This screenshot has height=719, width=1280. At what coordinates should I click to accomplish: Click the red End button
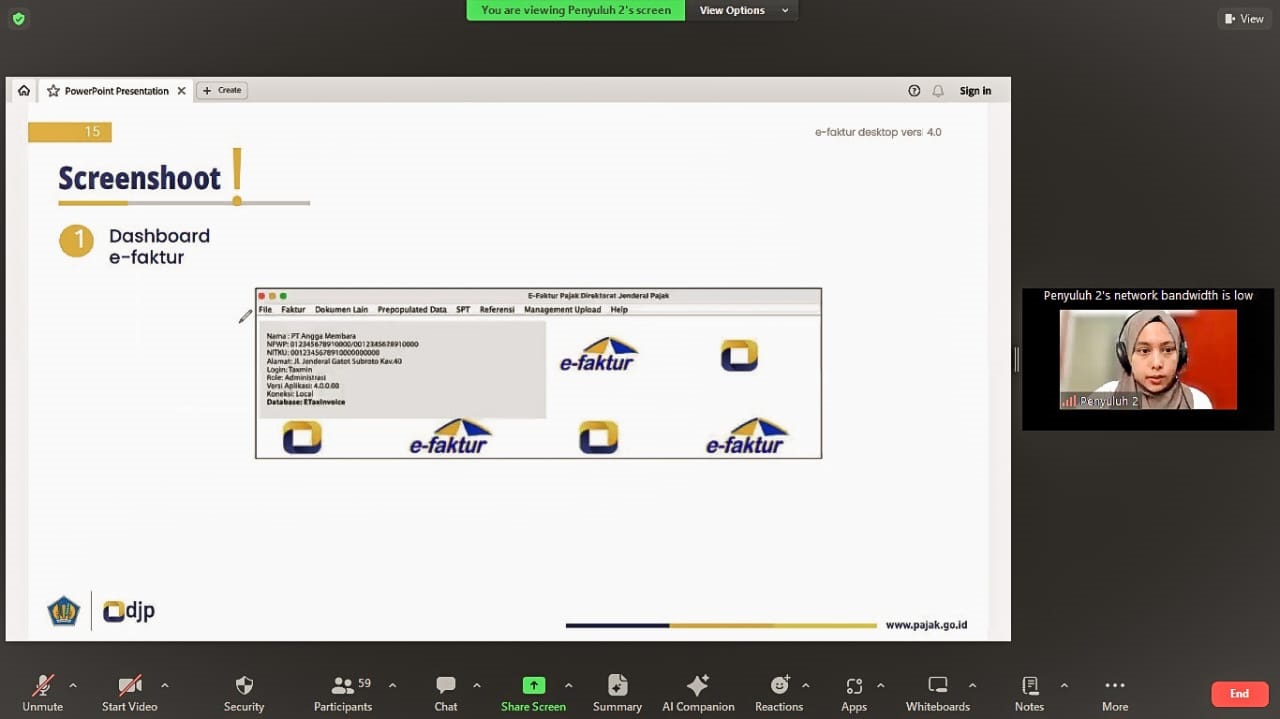tap(1239, 693)
